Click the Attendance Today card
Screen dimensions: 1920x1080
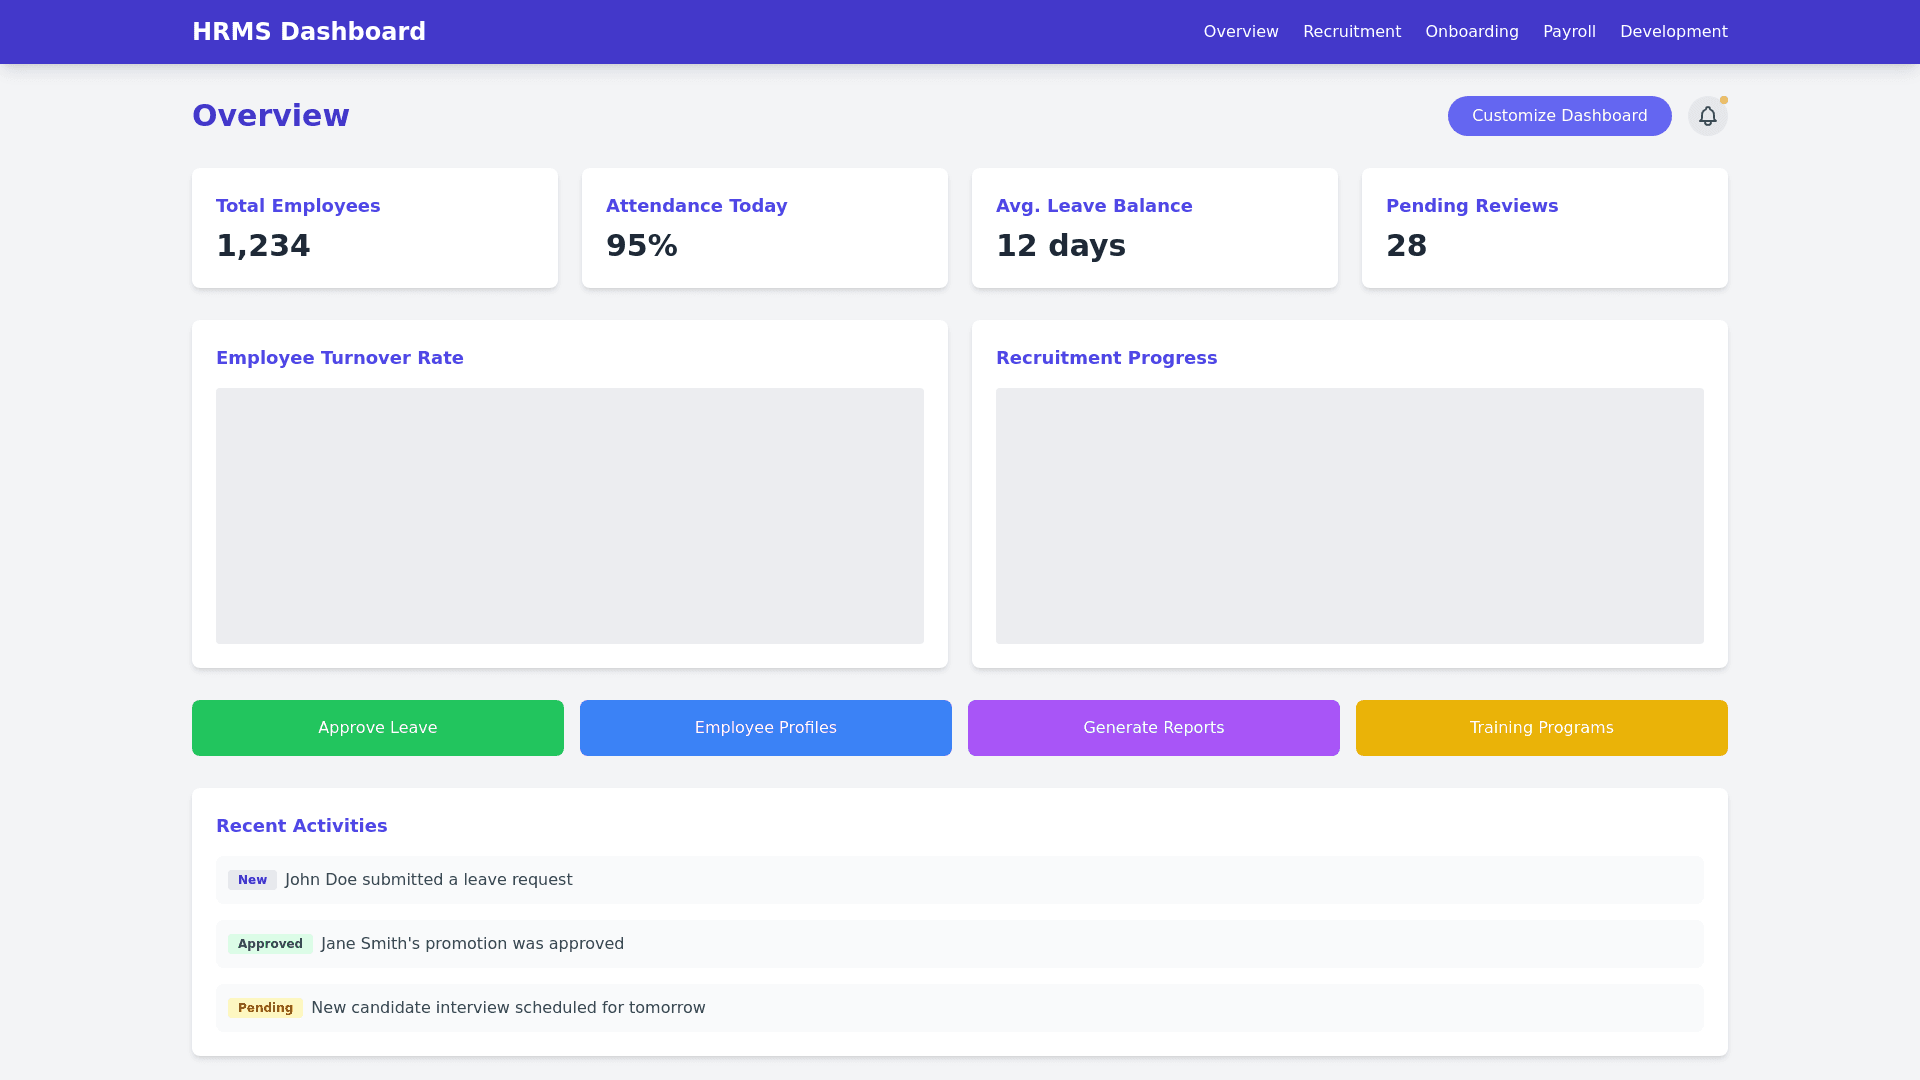764,227
